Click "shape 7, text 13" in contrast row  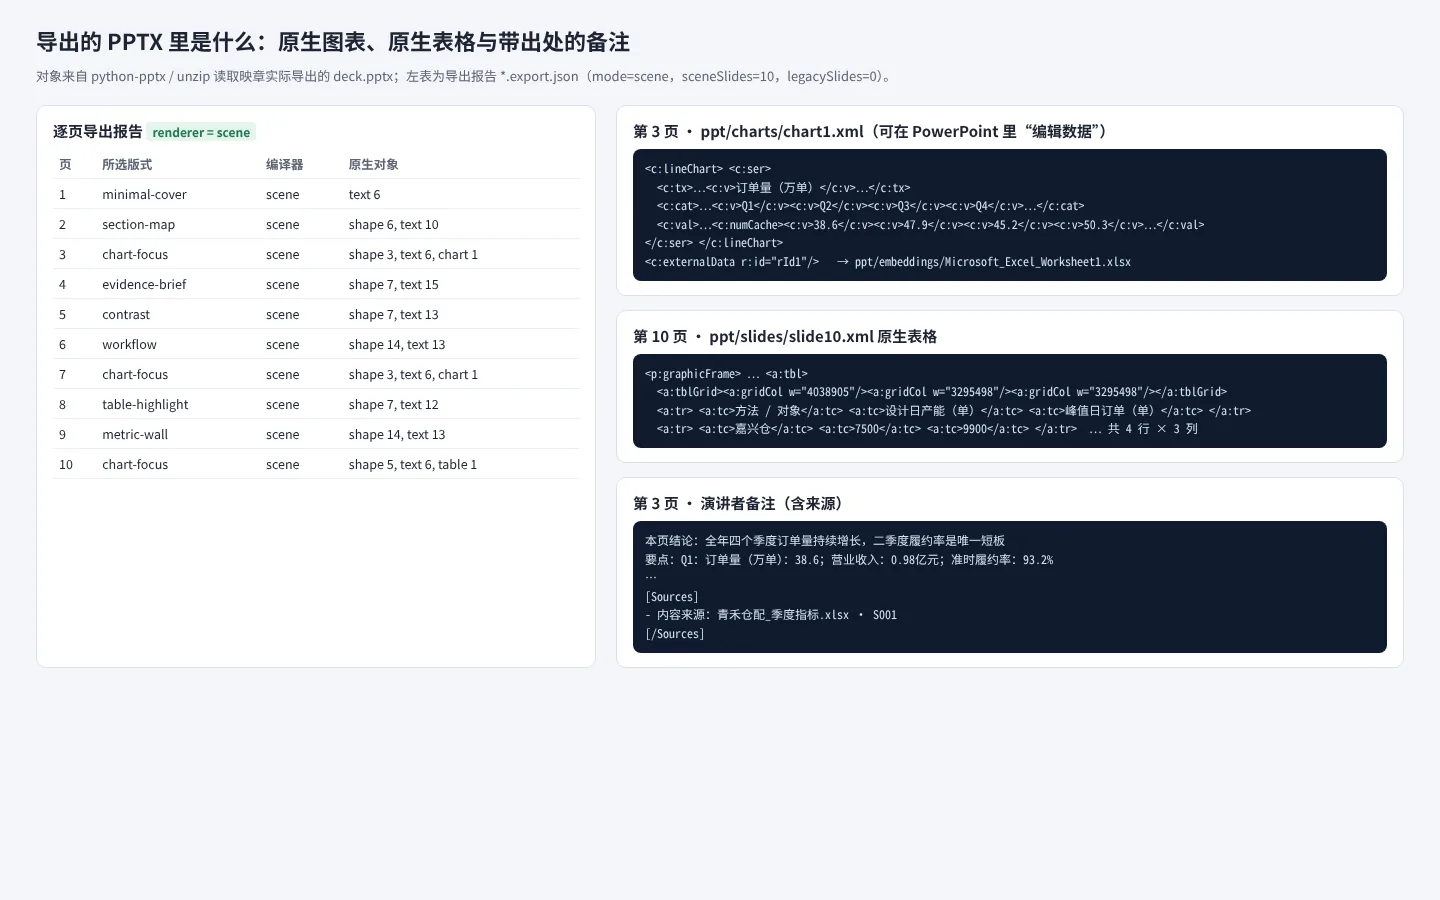pos(393,314)
